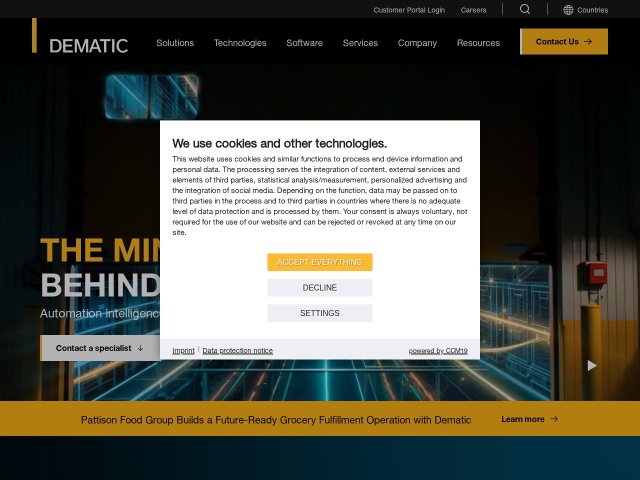
Task: Play the hero video with the triangle icon
Action: coord(592,365)
